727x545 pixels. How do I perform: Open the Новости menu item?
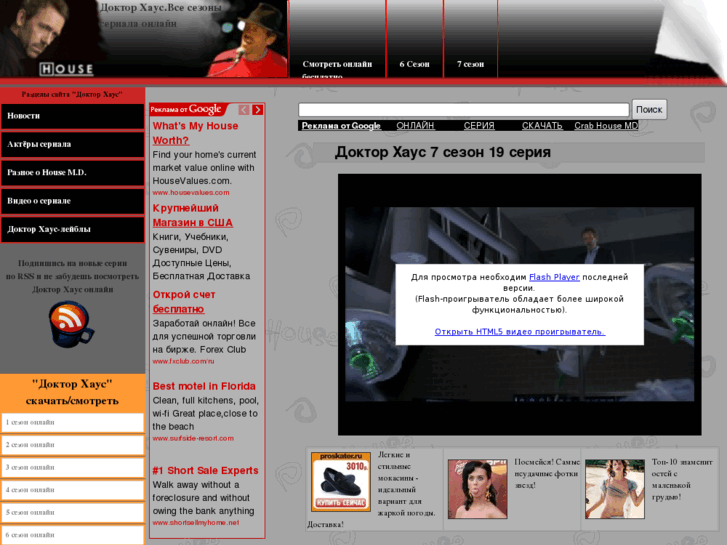click(72, 116)
